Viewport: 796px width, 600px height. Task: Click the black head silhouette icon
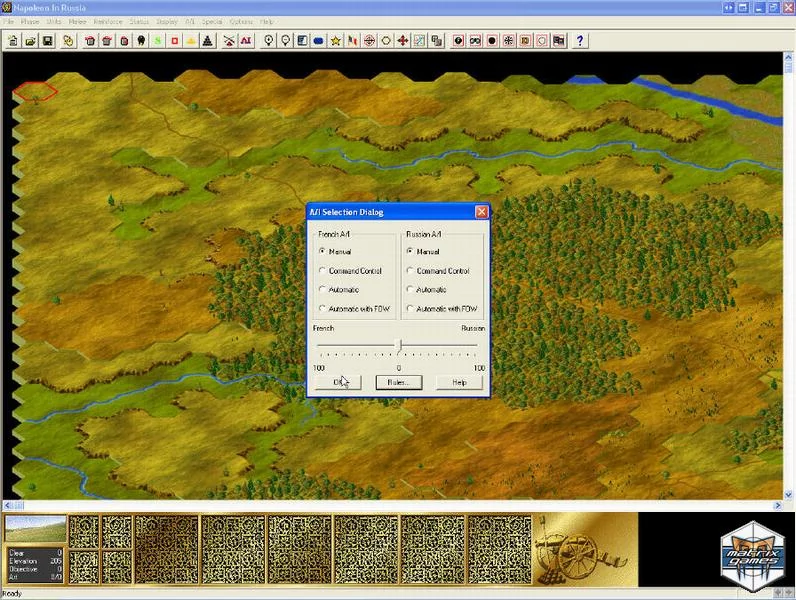pos(141,41)
